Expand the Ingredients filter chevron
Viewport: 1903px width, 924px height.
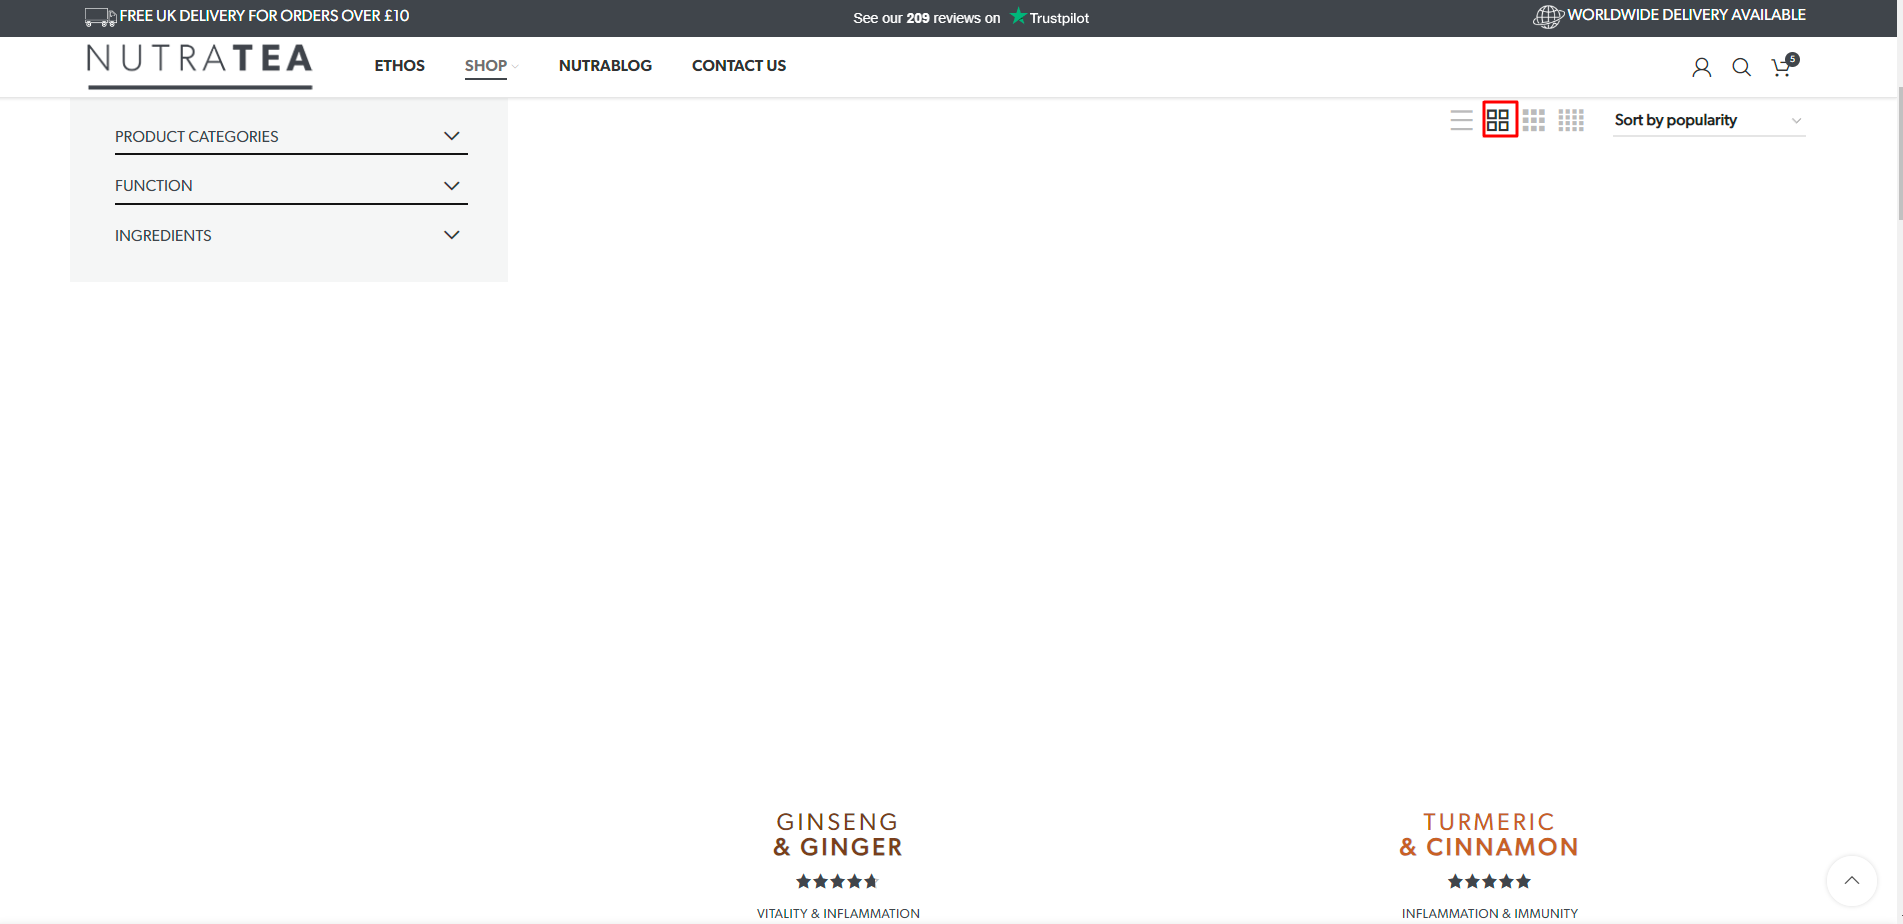click(451, 235)
